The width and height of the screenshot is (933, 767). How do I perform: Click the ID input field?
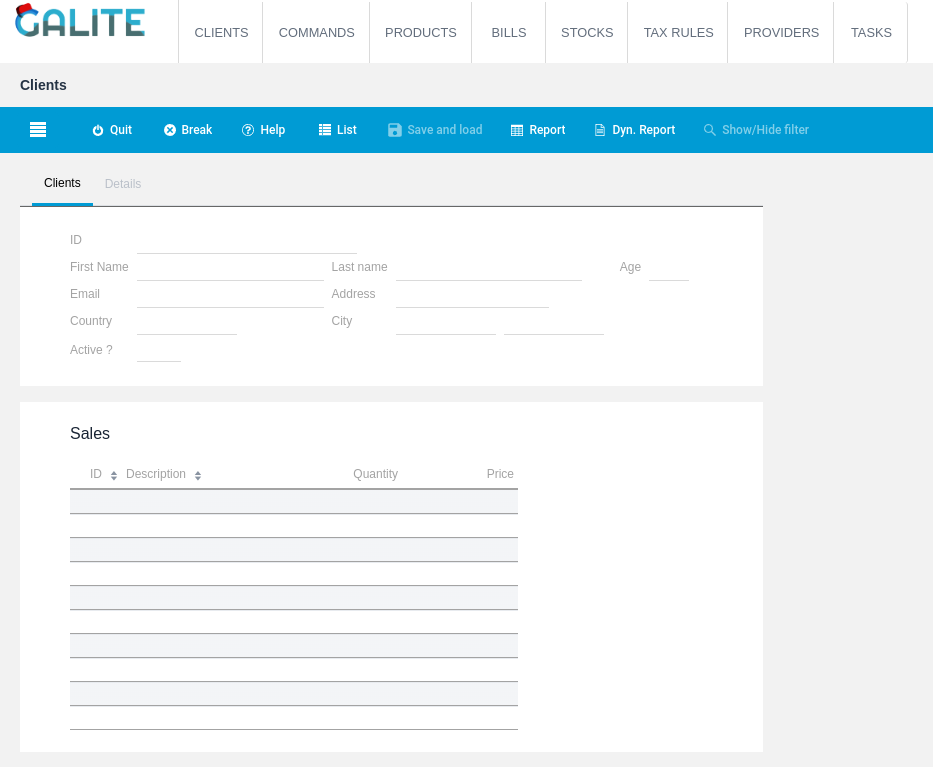pos(247,241)
